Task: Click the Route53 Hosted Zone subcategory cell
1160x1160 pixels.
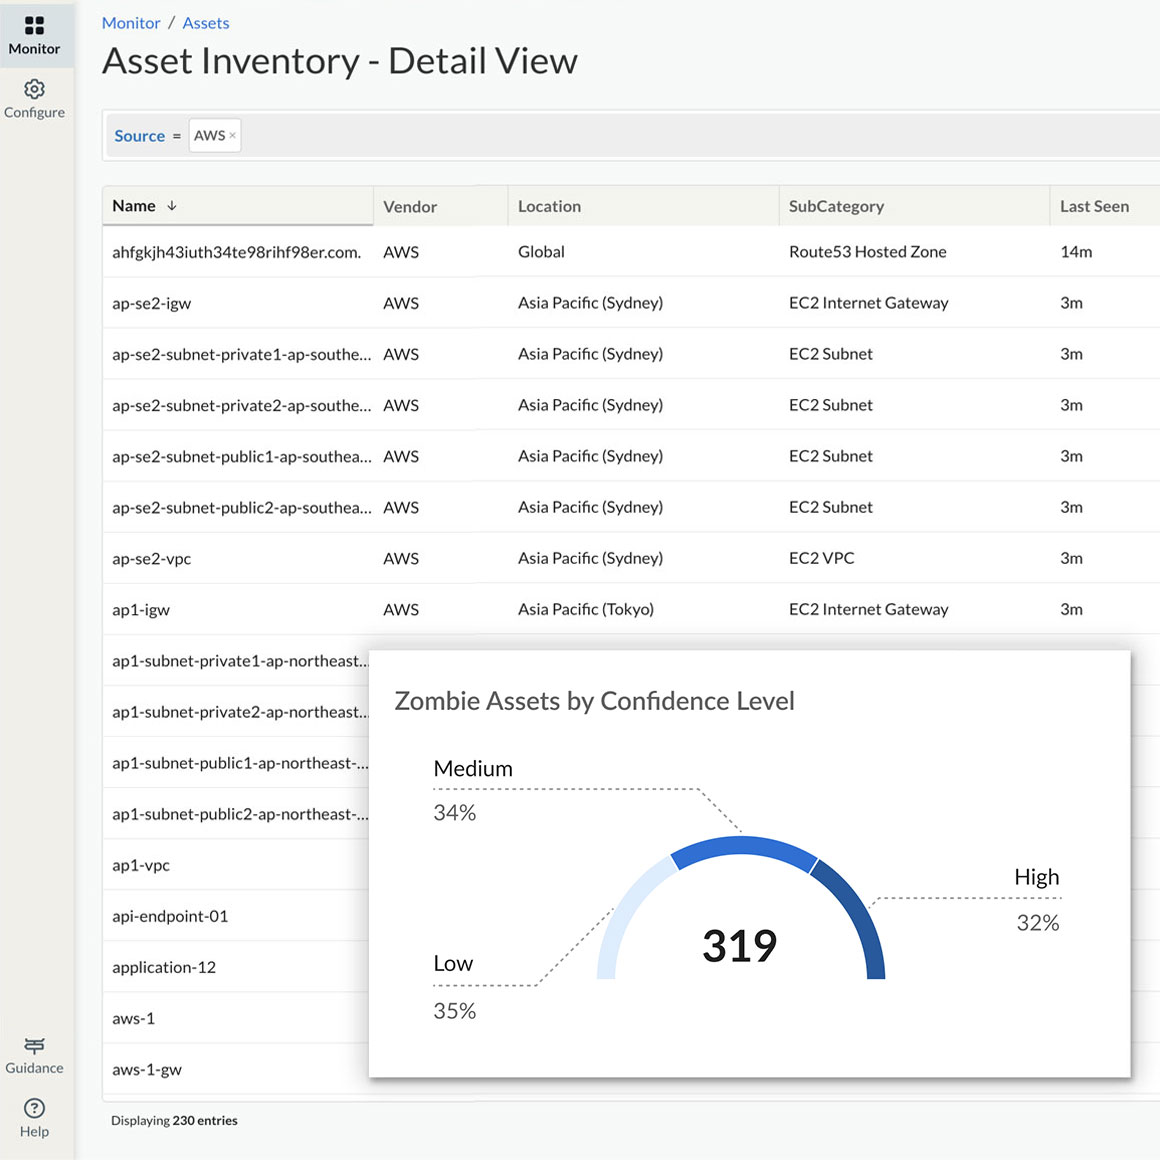Action: [867, 252]
